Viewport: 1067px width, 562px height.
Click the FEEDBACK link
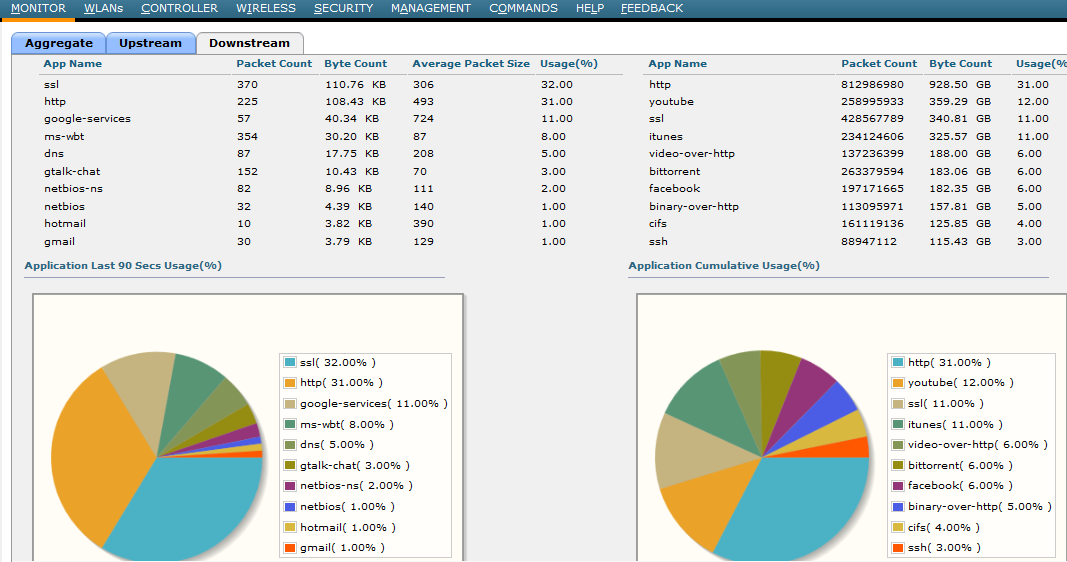(x=652, y=8)
